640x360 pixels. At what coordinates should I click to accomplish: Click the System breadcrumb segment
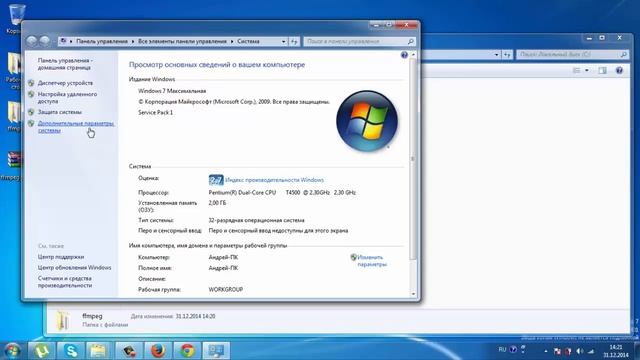(x=248, y=41)
